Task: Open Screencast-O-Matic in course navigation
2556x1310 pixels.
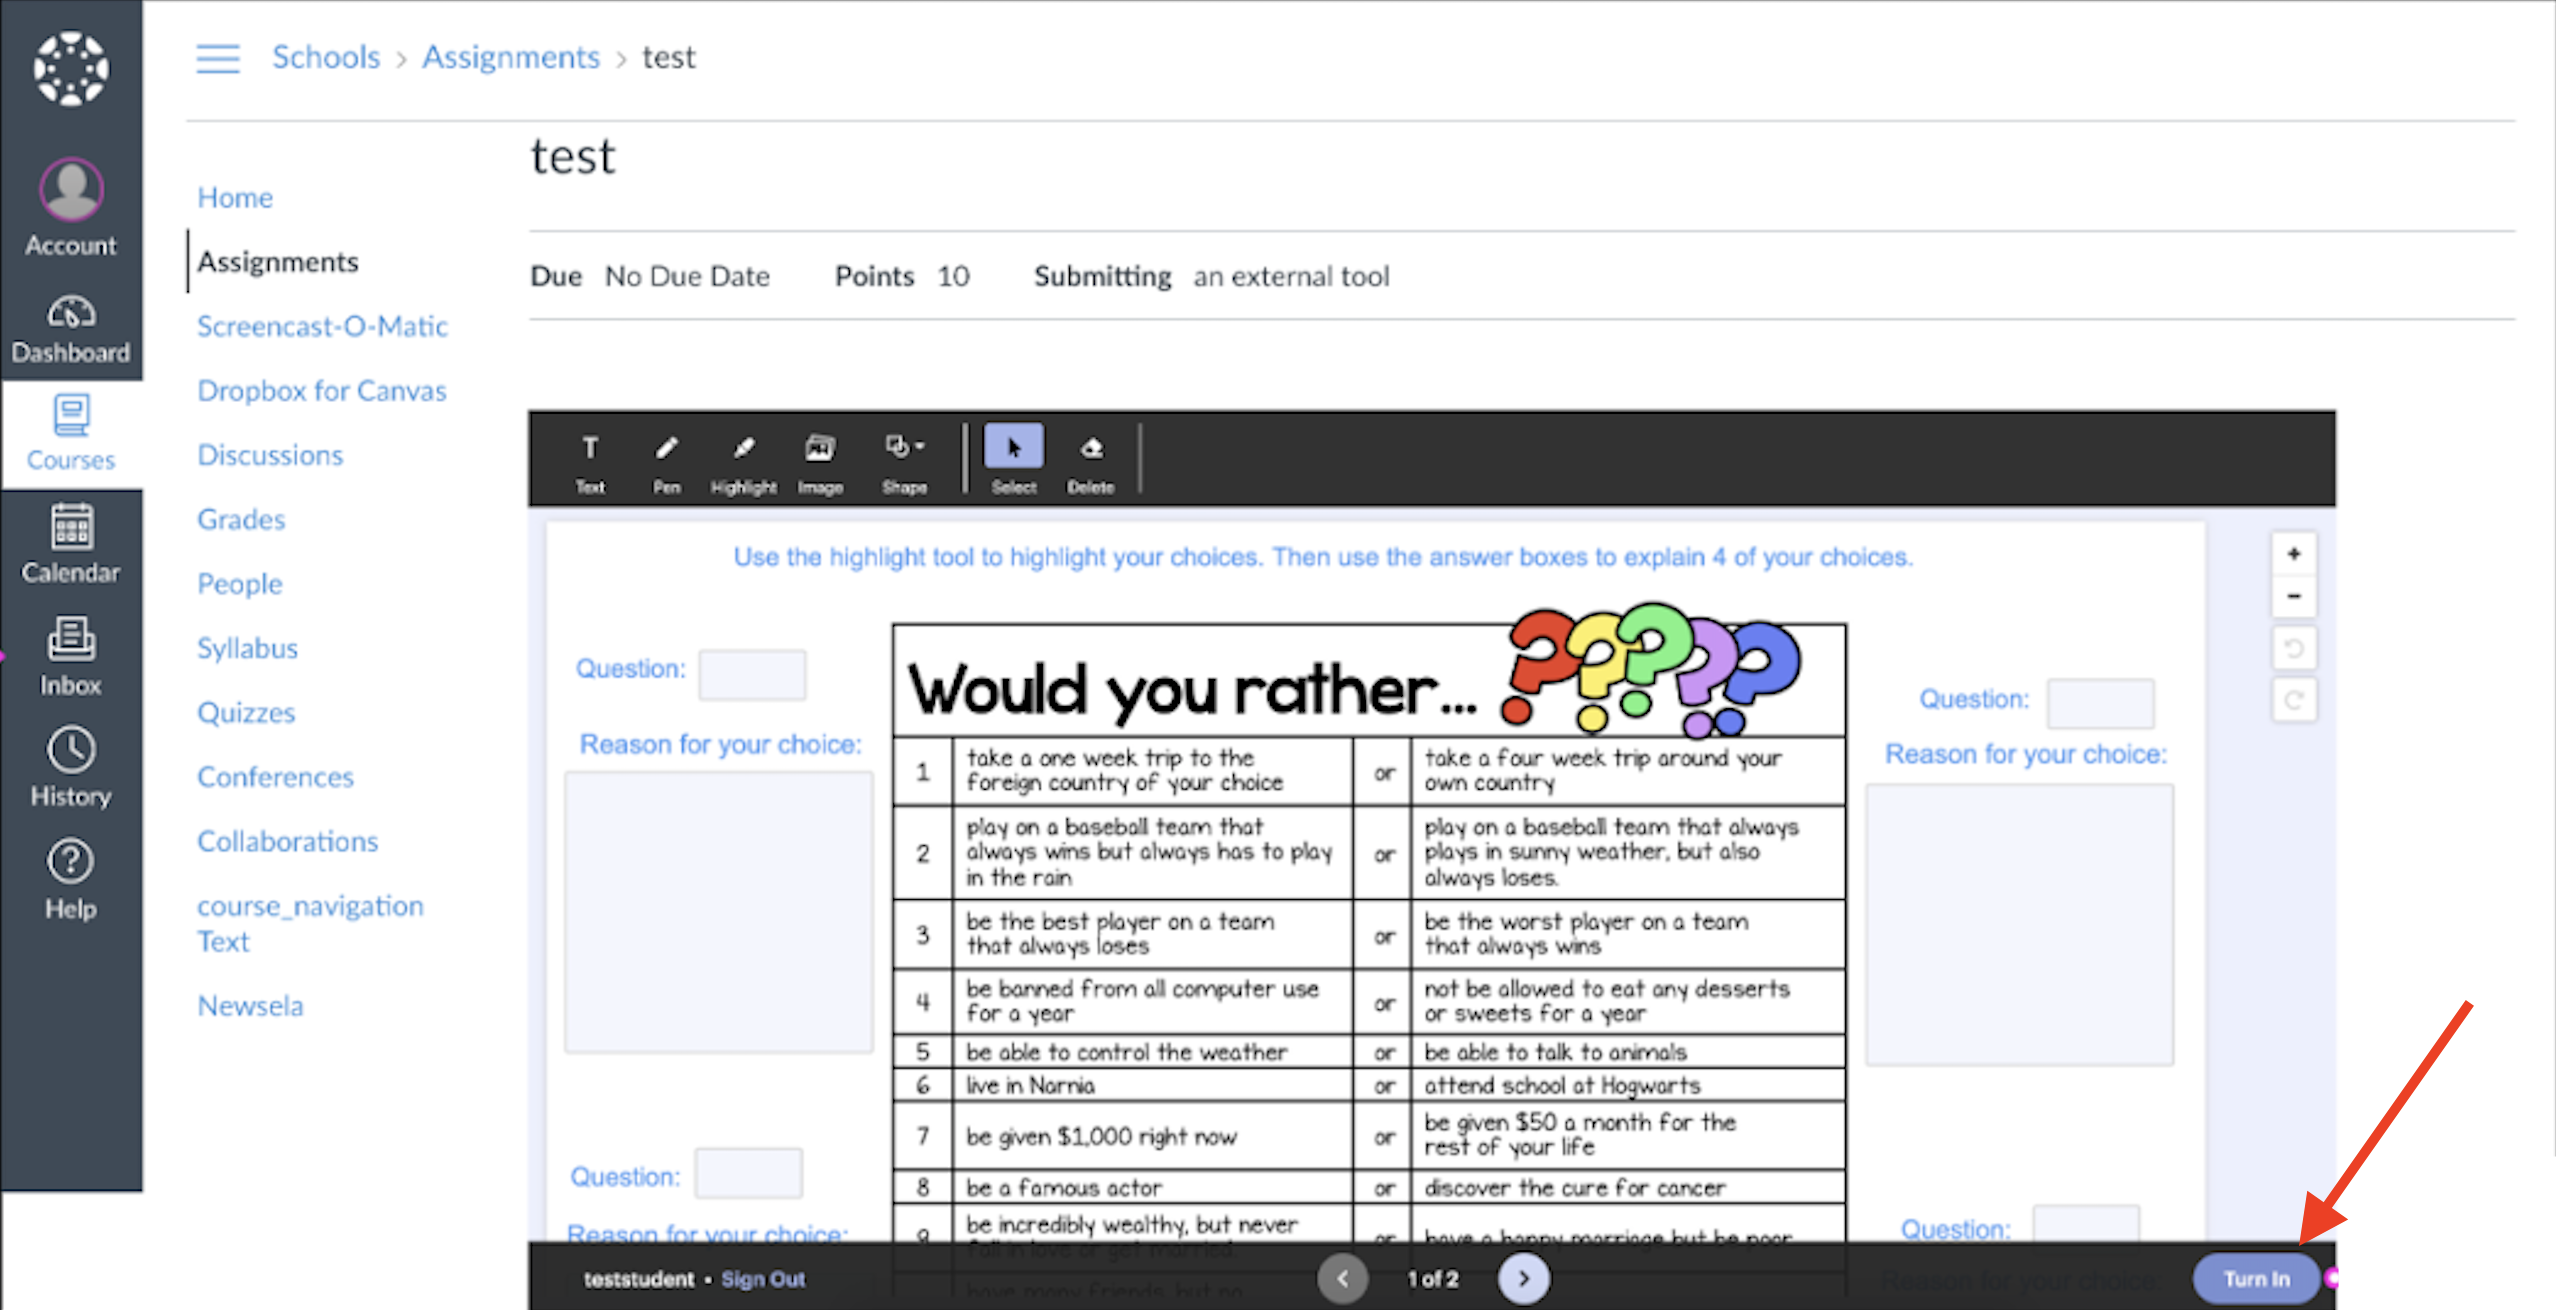Action: pos(322,326)
